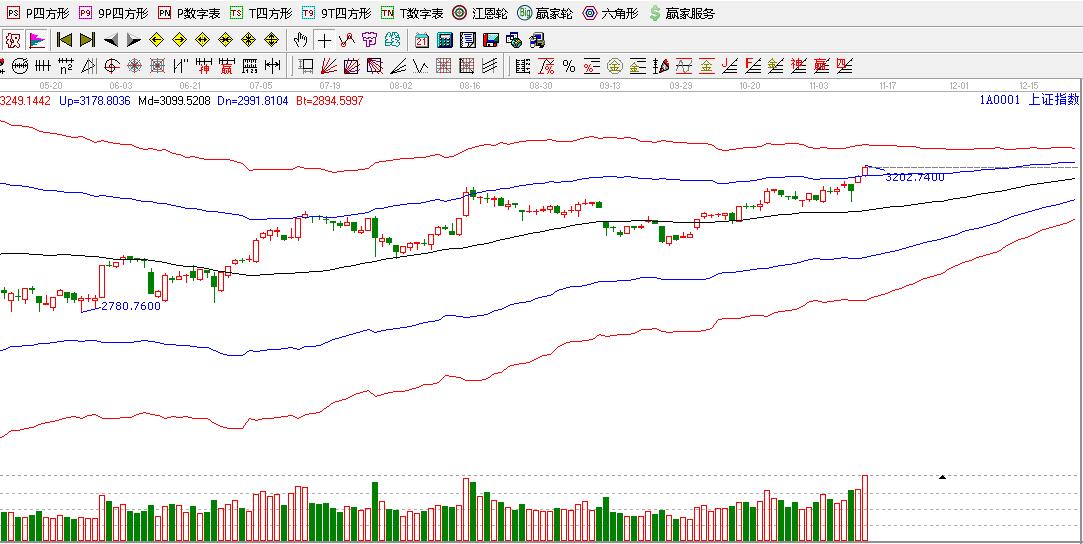
Task: Open 江恩轮 Gann wheel
Action: coord(480,13)
